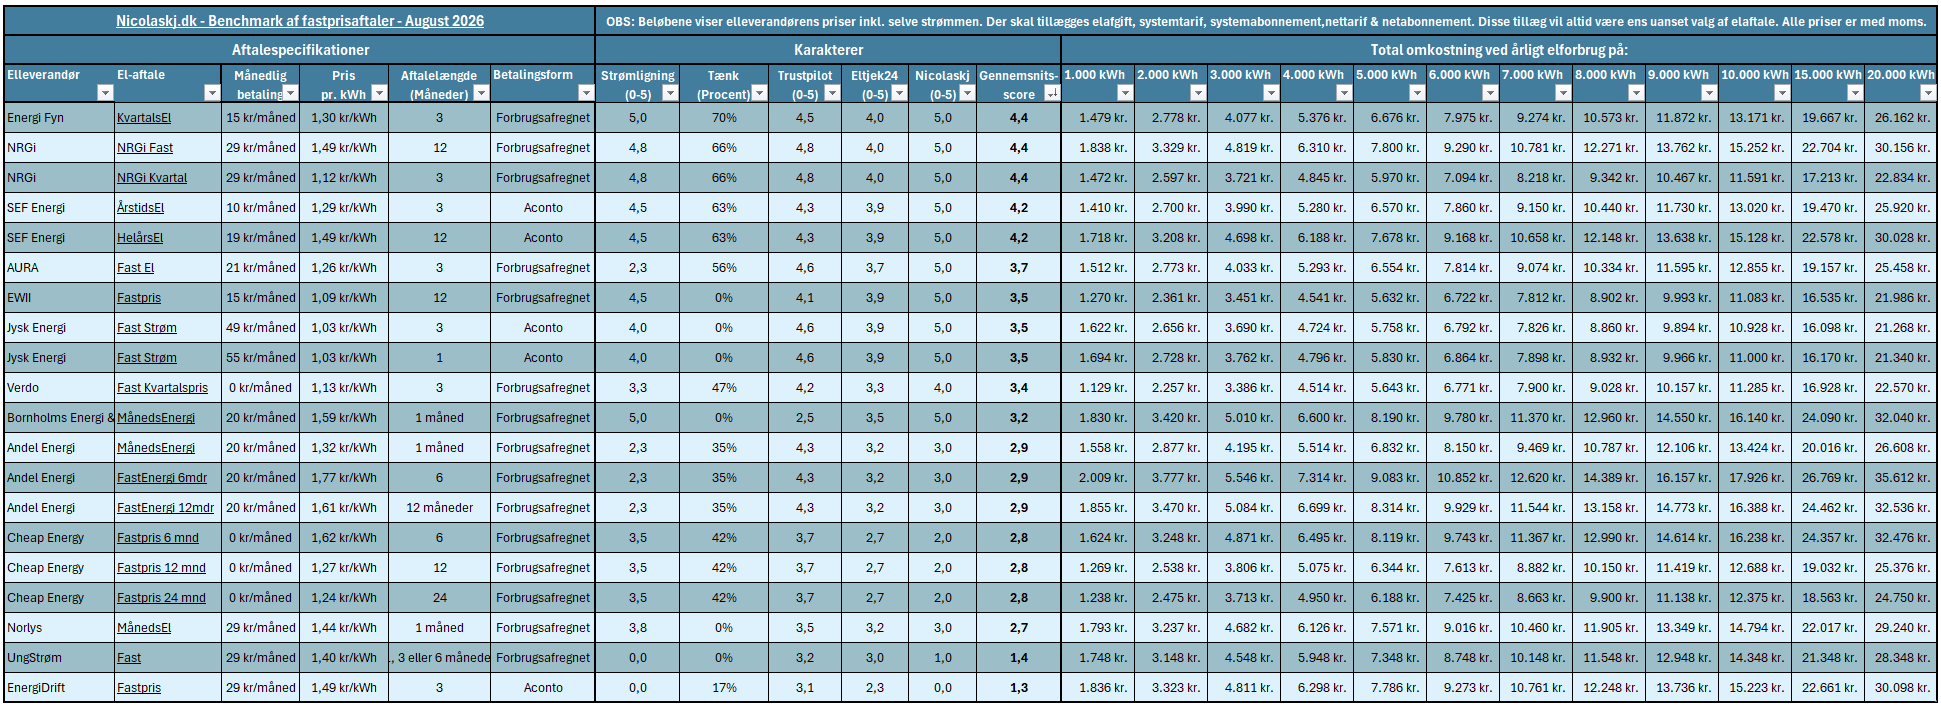Follow Verdo's Fast Kvartalspris link
This screenshot has width=1941, height=706.
pyautogui.click(x=163, y=388)
